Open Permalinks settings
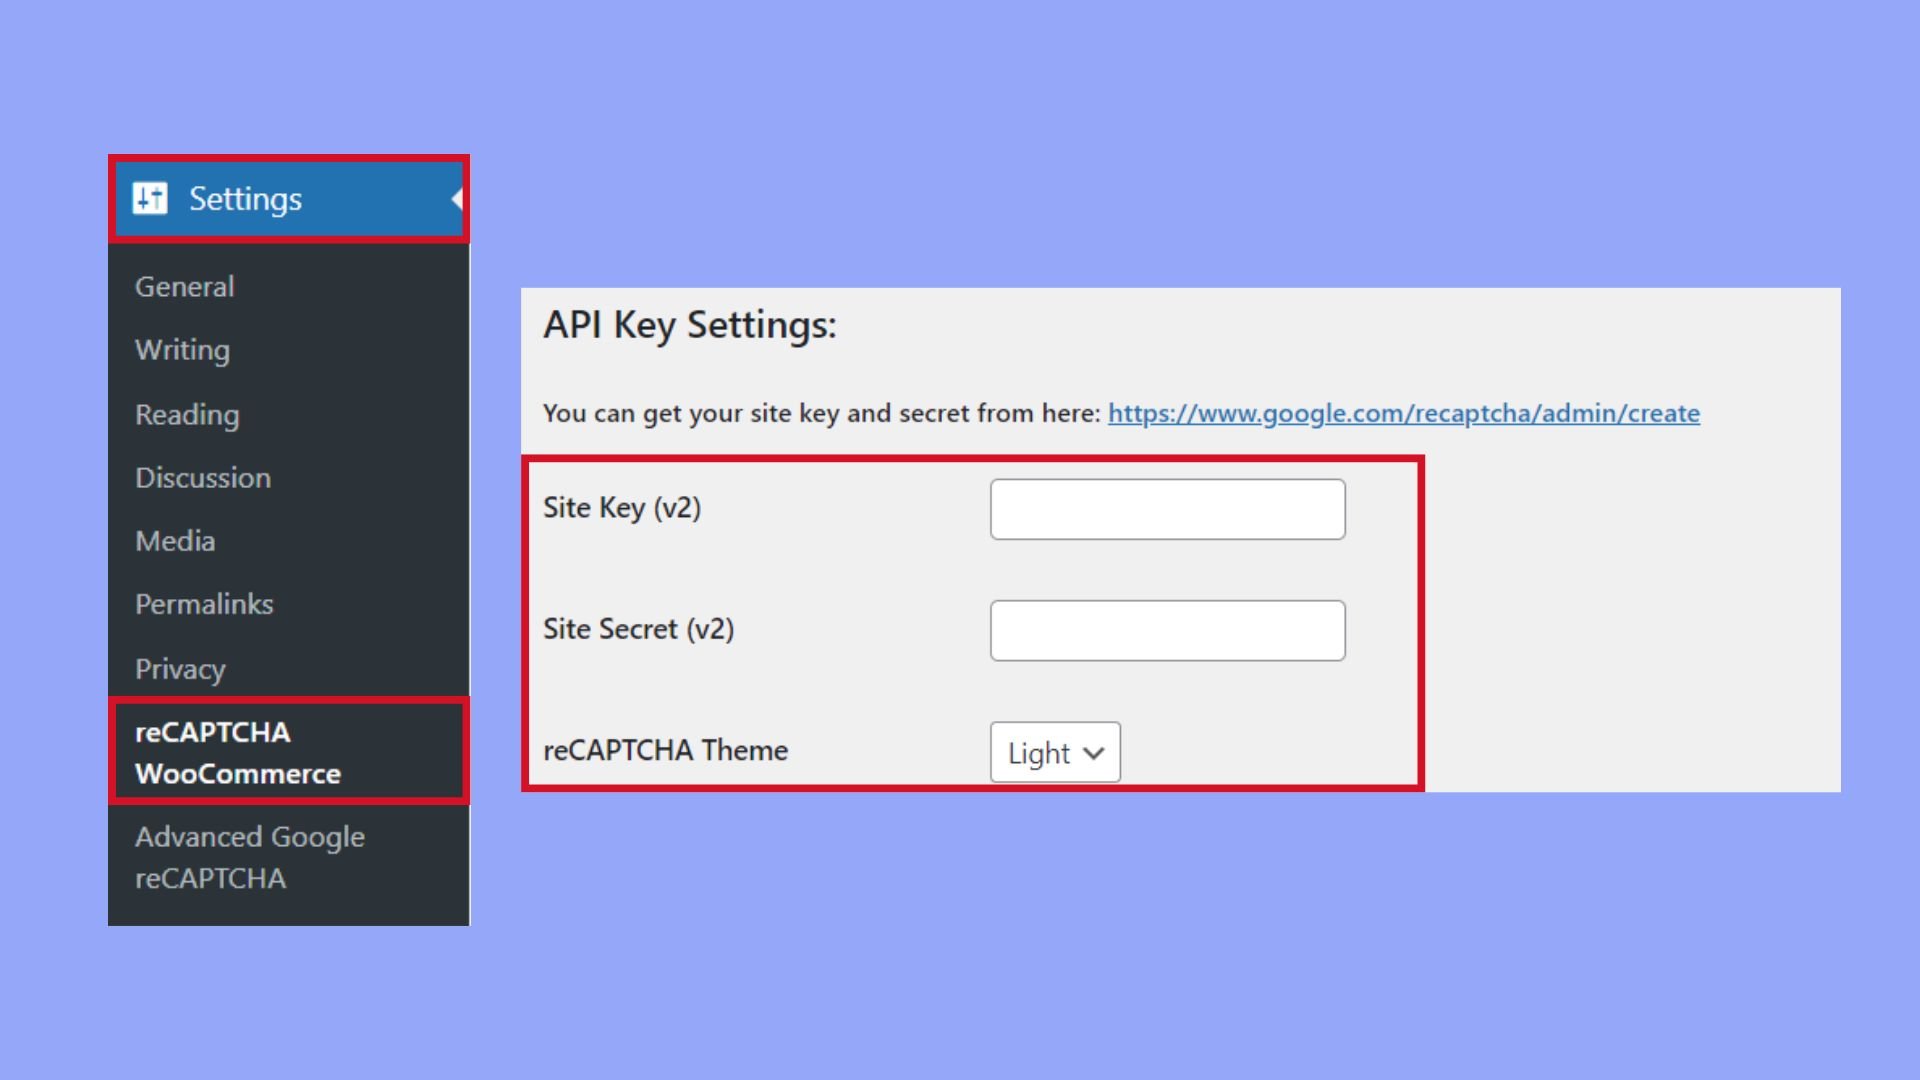Viewport: 1920px width, 1080px height. (x=204, y=604)
